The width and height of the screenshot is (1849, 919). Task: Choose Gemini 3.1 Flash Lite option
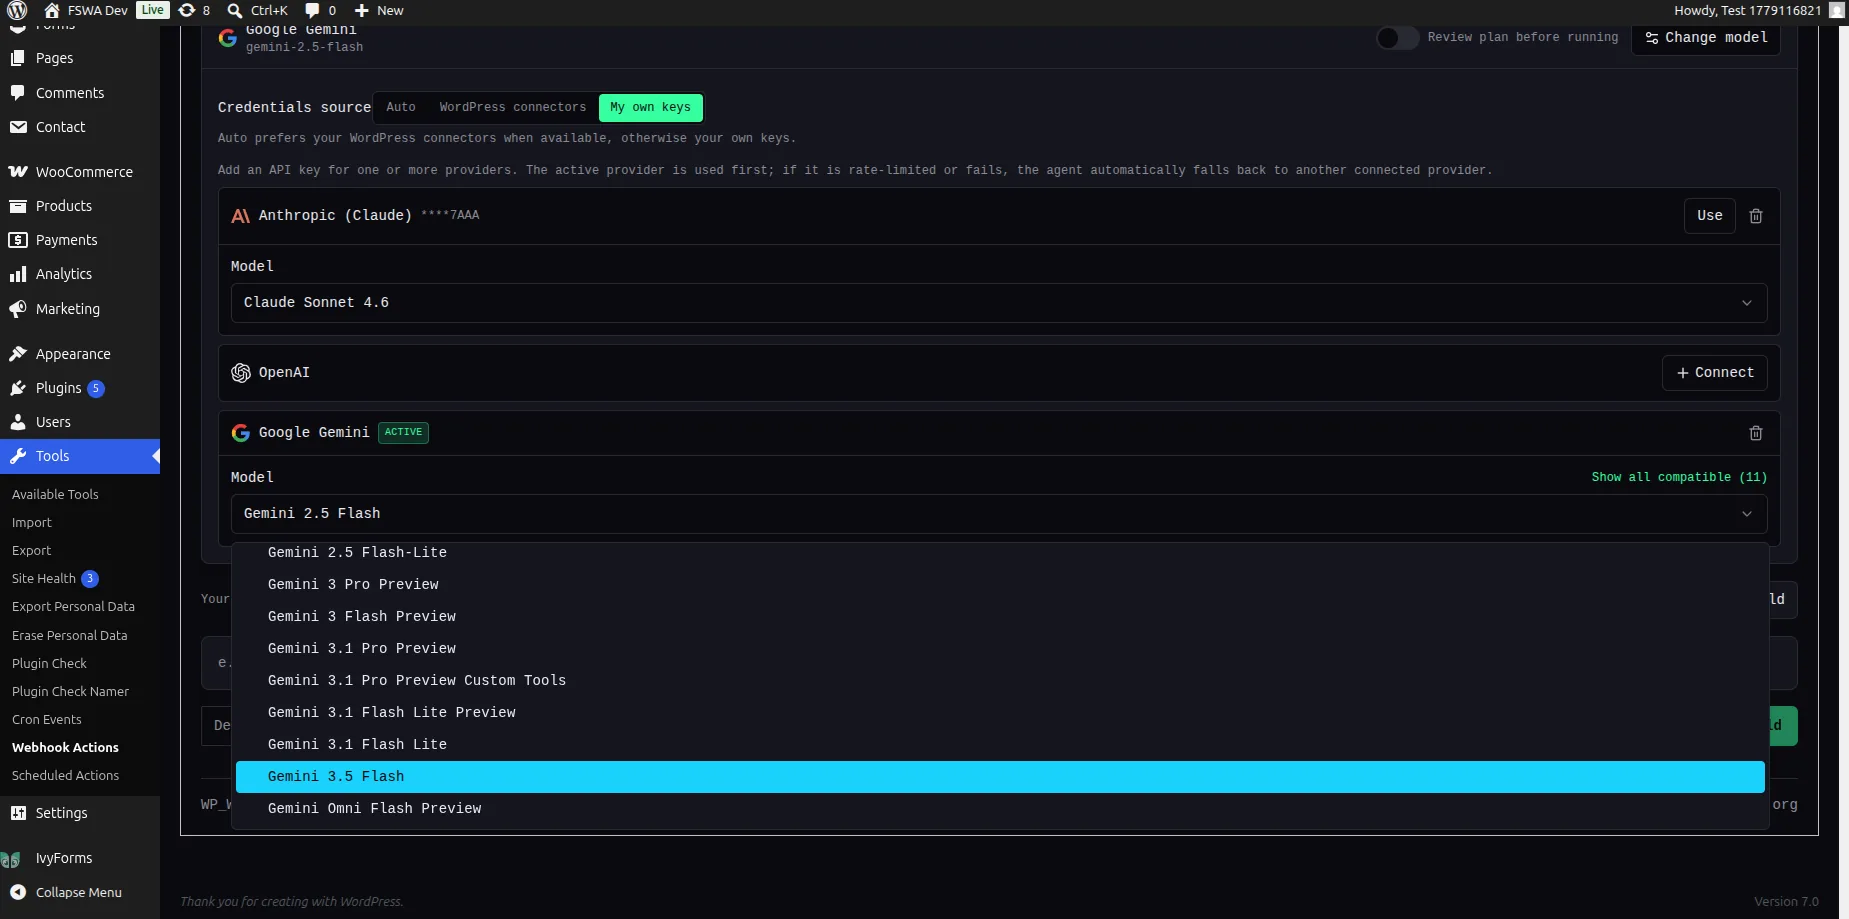(x=1000, y=745)
